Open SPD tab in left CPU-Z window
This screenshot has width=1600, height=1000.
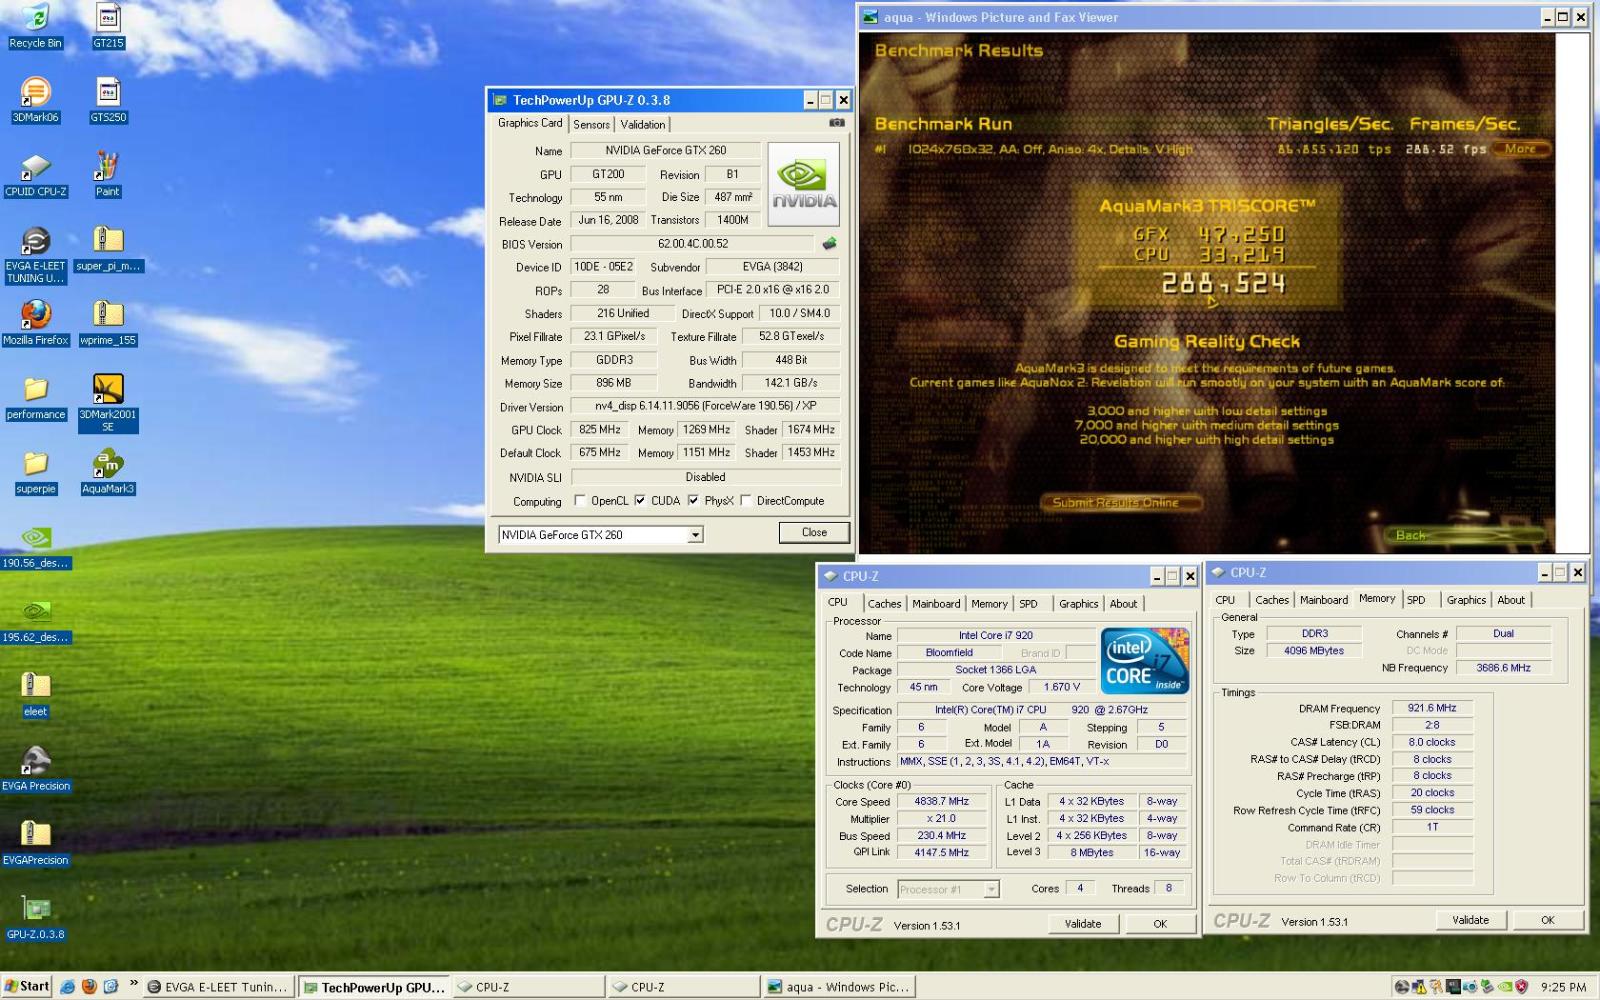(x=1028, y=604)
